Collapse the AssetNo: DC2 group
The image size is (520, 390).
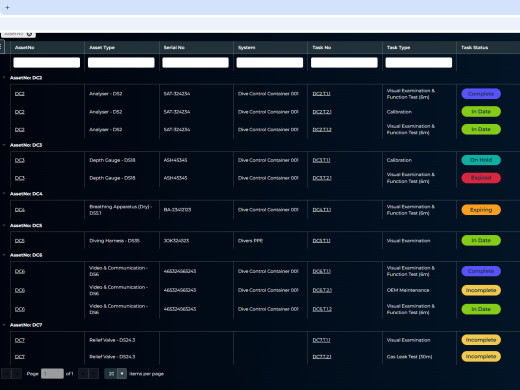[4, 78]
